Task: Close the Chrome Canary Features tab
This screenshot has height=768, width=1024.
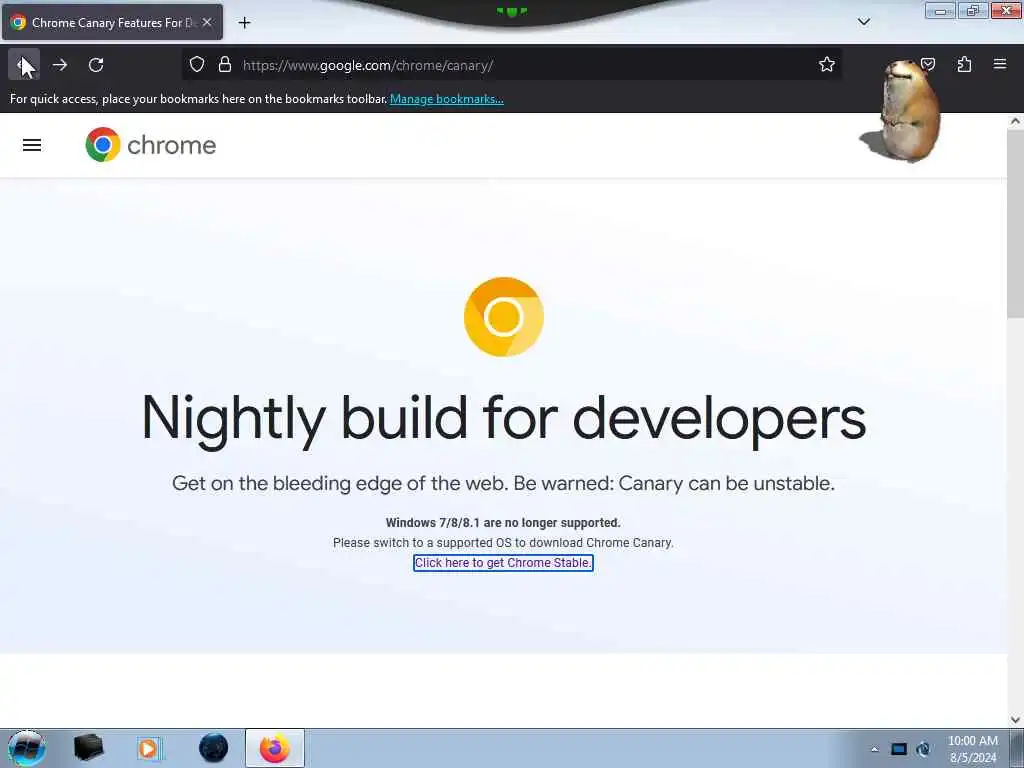Action: (207, 22)
